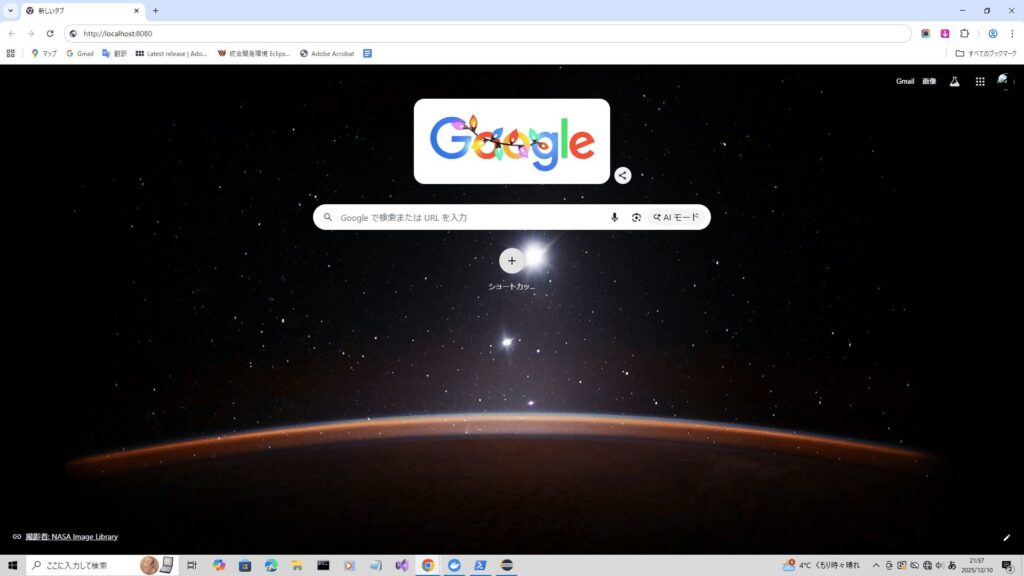The width and height of the screenshot is (1024, 576).
Task: Show hidden system tray icons
Action: coord(876,565)
